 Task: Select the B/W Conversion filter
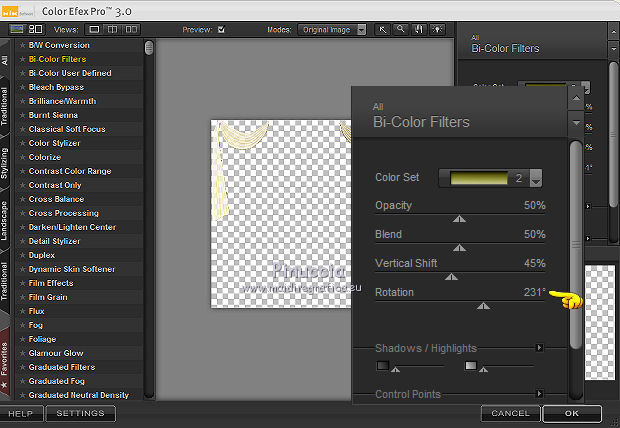59,45
